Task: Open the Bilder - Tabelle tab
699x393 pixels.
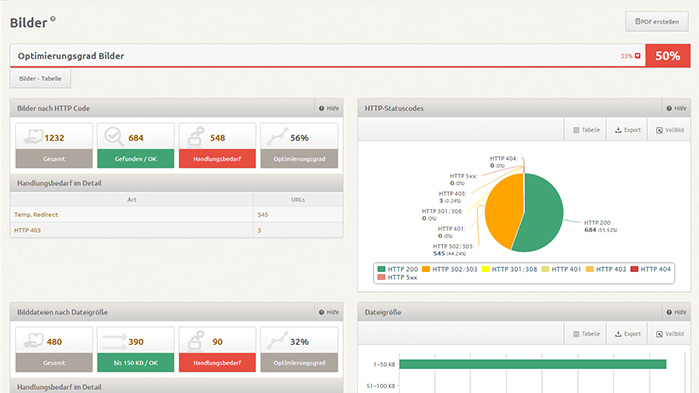Action: pyautogui.click(x=40, y=78)
